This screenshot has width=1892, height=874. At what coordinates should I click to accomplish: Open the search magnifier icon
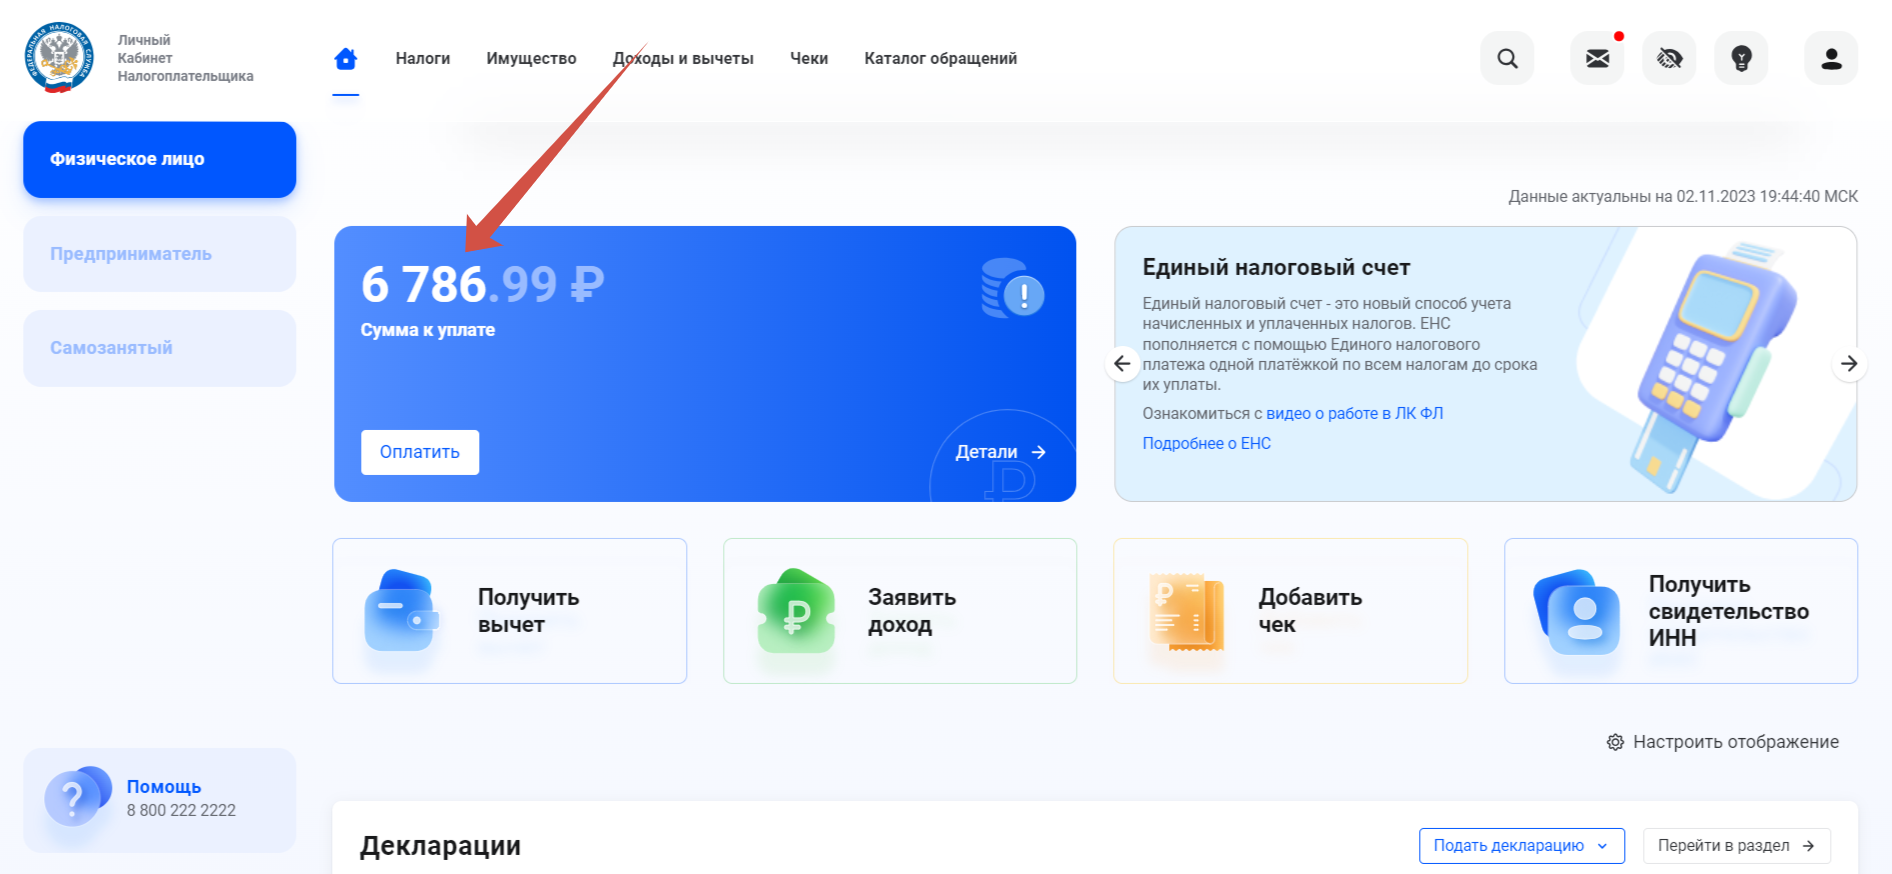pos(1507,58)
